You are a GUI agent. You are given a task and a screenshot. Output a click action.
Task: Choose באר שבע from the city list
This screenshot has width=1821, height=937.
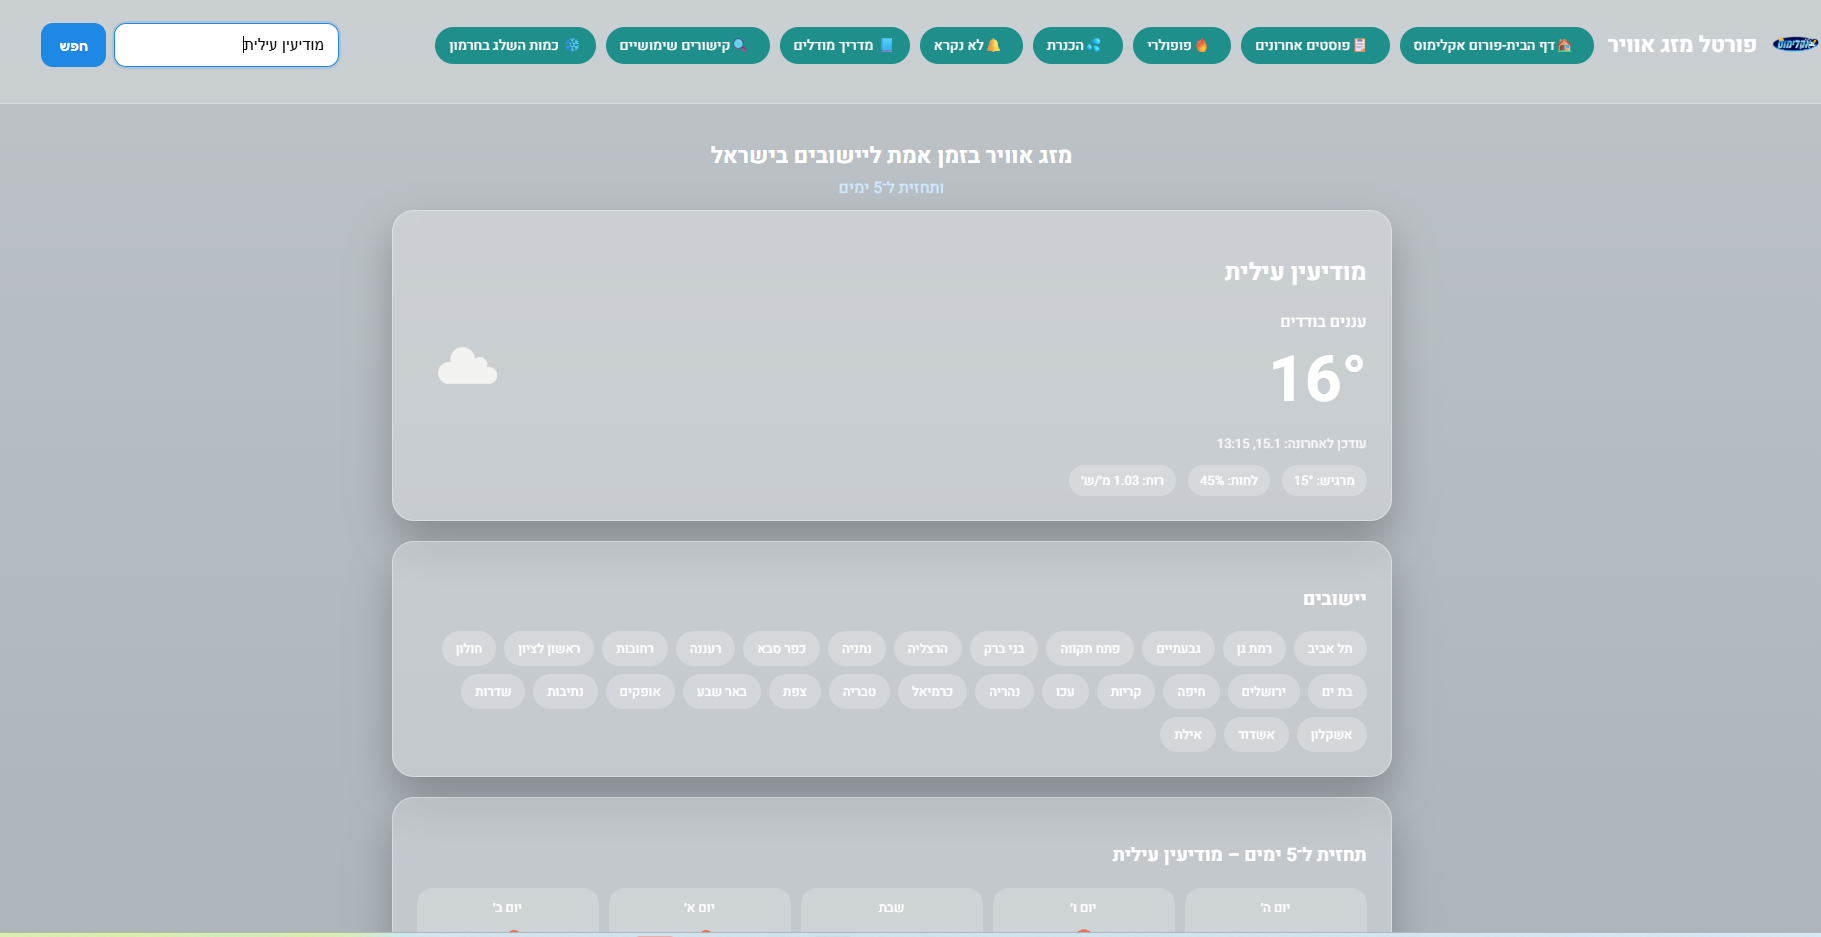click(721, 691)
